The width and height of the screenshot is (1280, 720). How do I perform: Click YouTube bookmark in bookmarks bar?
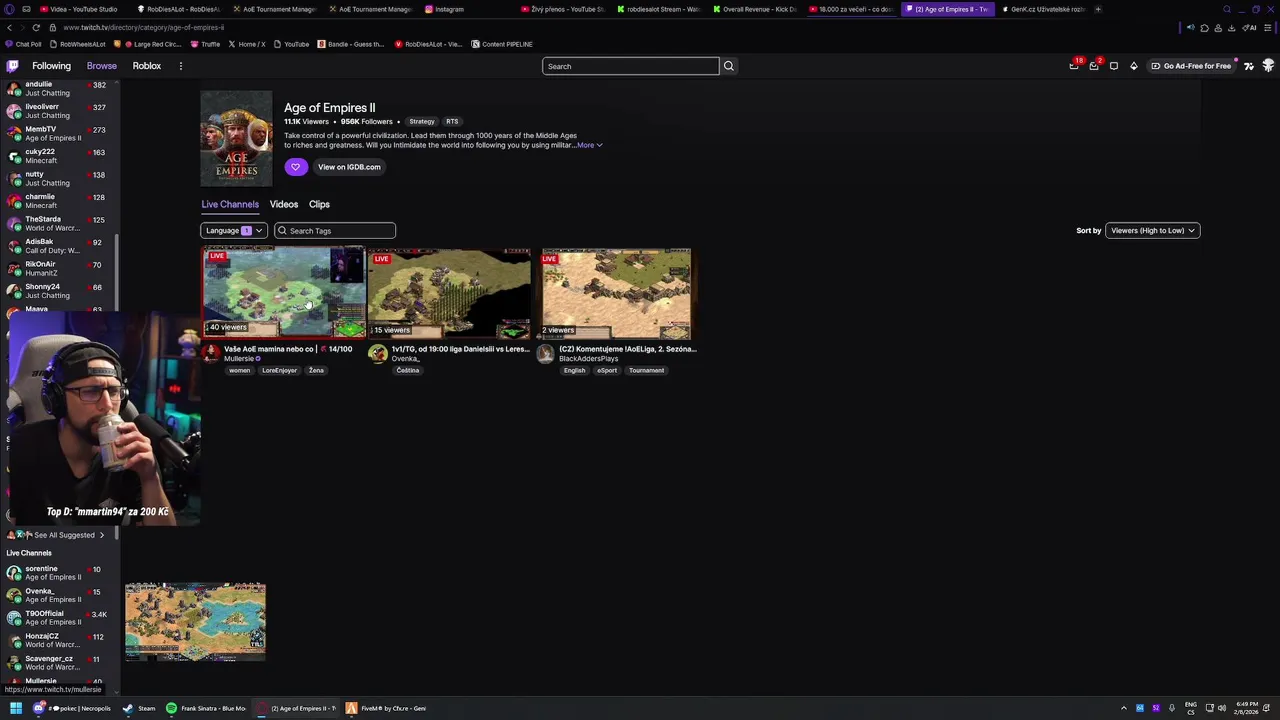(291, 44)
